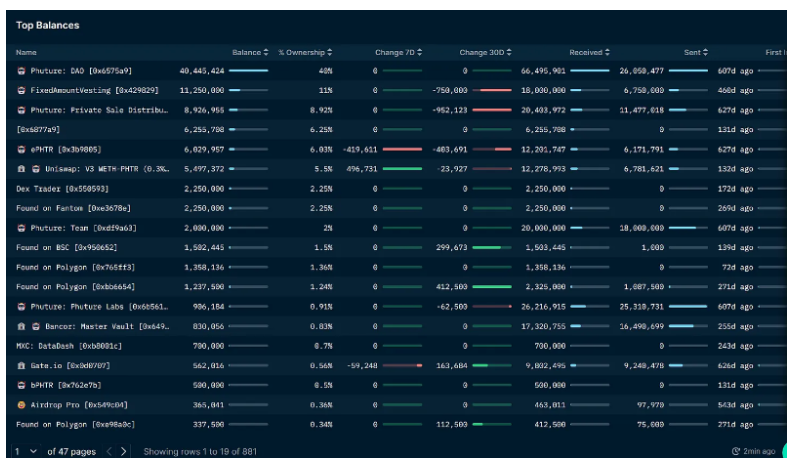Image resolution: width=791 pixels, height=463 pixels.
Task: Click the Name column header
Action: coord(26,52)
